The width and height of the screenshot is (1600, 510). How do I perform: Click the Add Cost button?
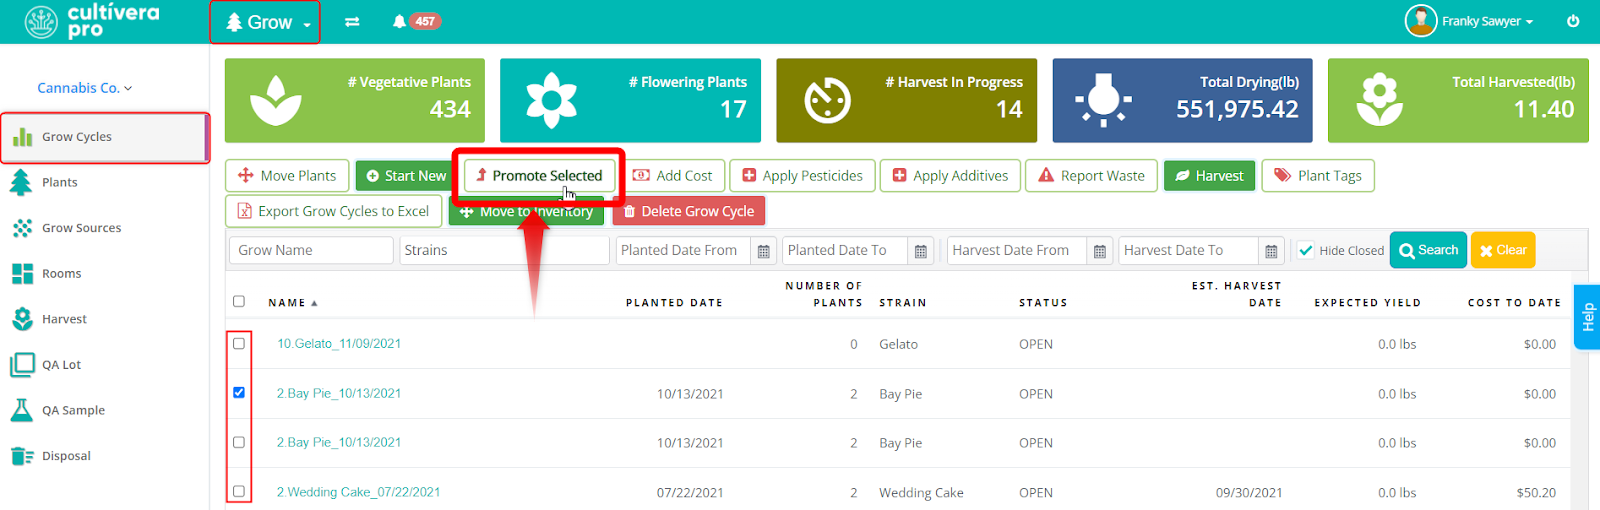point(675,176)
